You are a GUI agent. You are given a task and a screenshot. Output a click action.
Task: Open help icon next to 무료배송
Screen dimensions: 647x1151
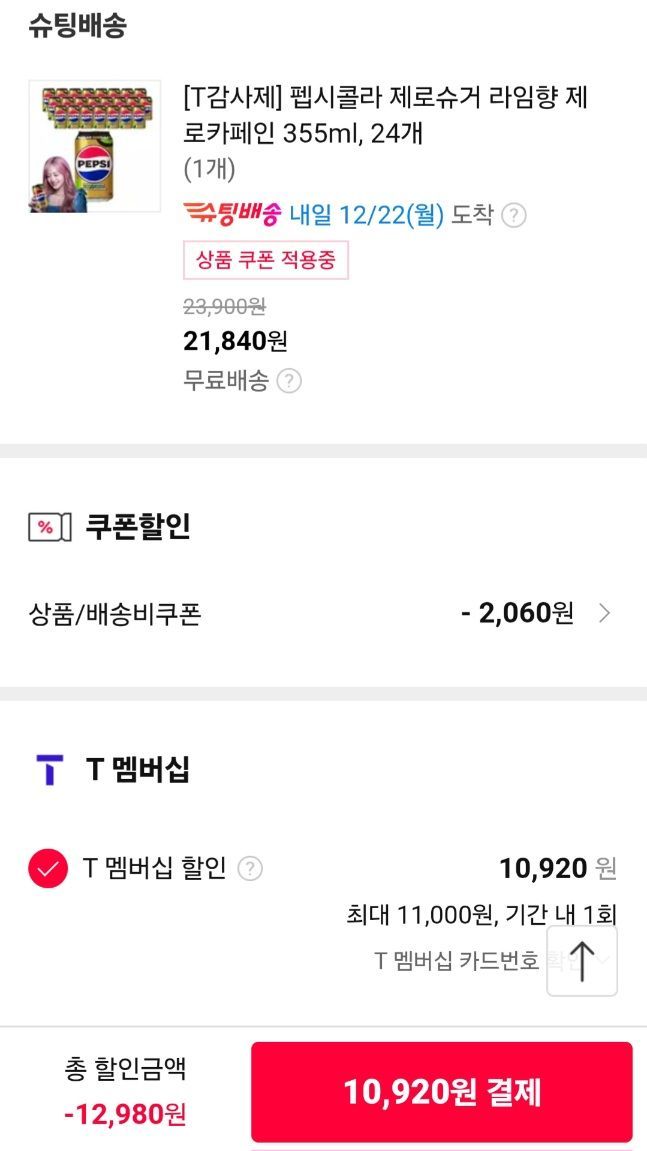pos(289,381)
